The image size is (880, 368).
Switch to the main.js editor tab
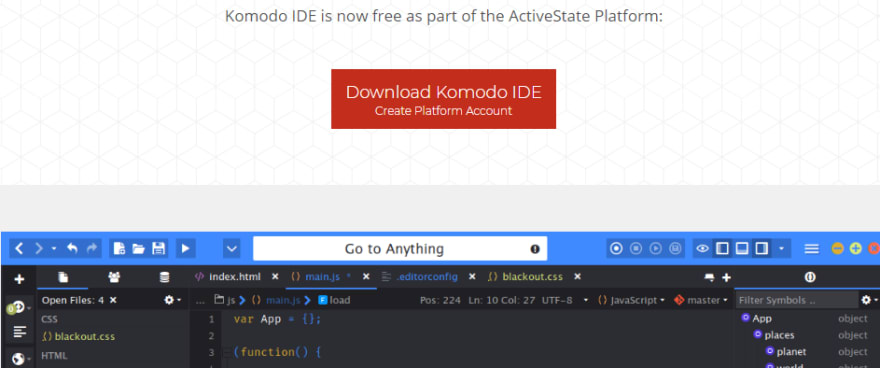[322, 277]
